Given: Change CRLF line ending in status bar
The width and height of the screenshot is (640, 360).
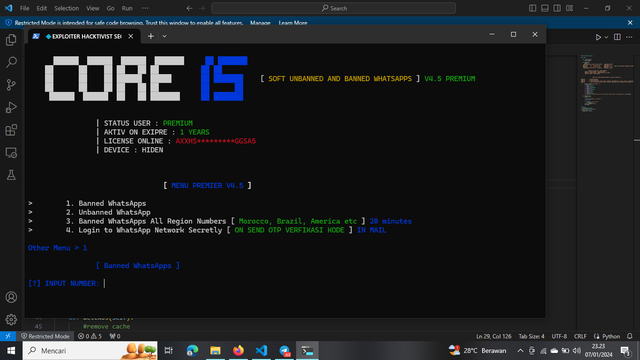Looking at the screenshot, I should [x=580, y=336].
